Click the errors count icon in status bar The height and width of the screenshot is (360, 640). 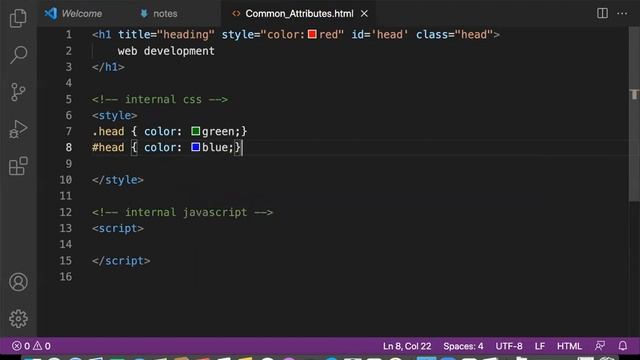21,346
